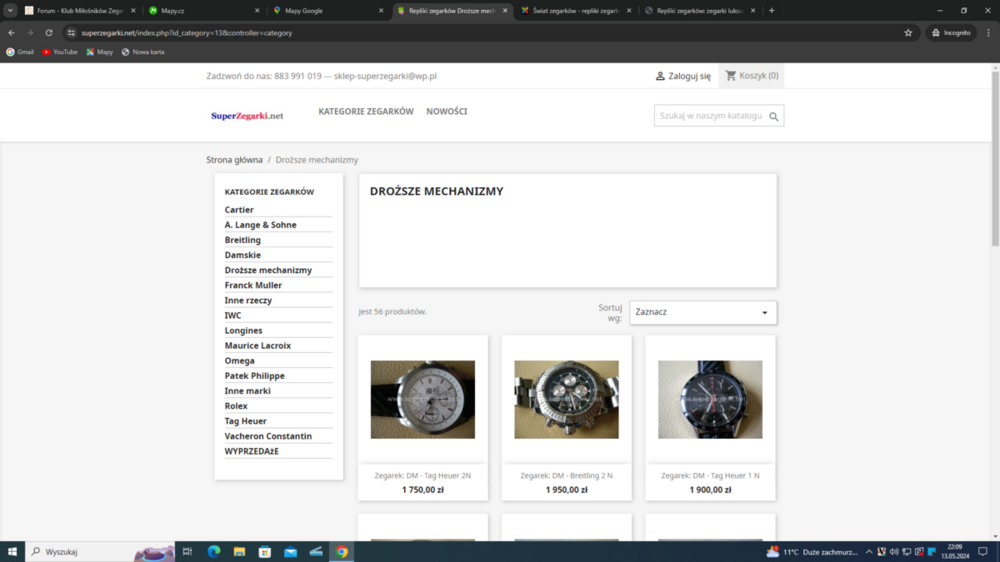The width and height of the screenshot is (1000, 562).
Task: Switch to the Mapy.cz tab
Action: click(x=203, y=10)
